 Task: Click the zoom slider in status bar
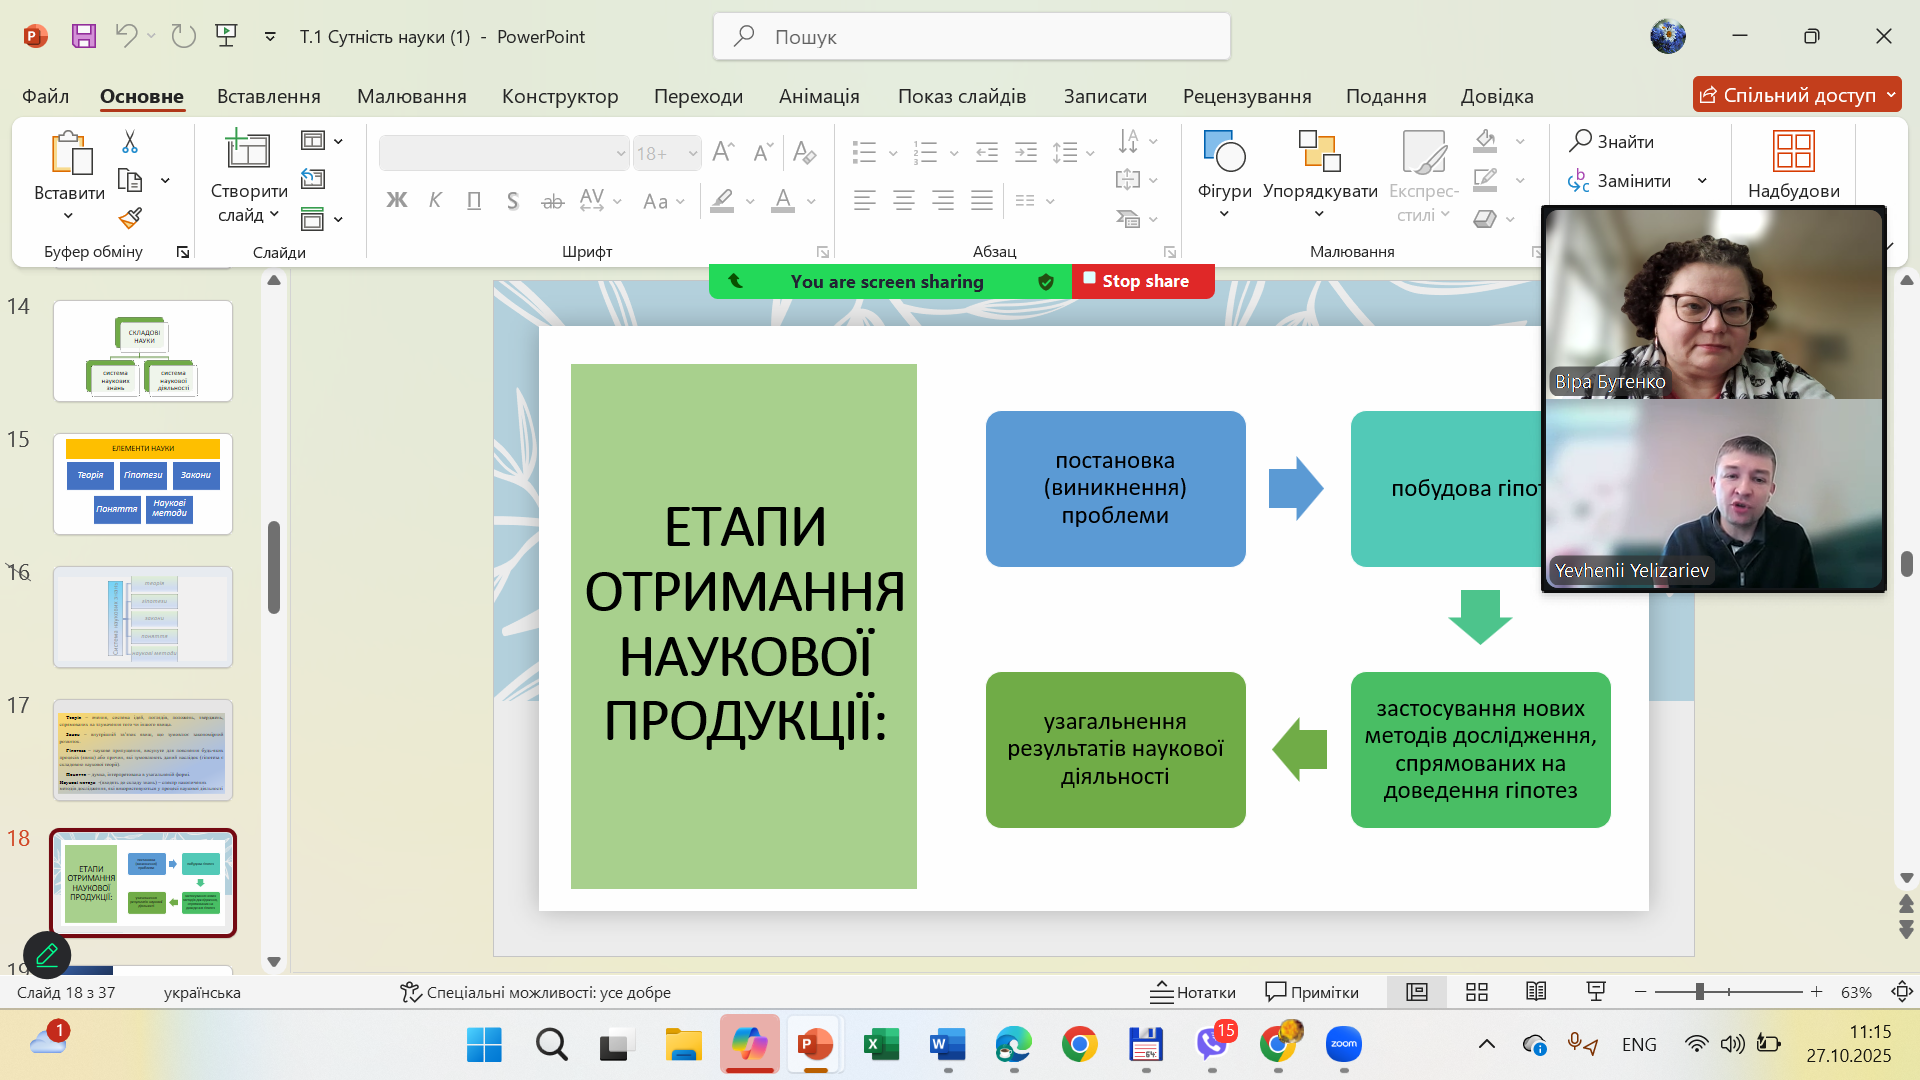click(x=1699, y=992)
